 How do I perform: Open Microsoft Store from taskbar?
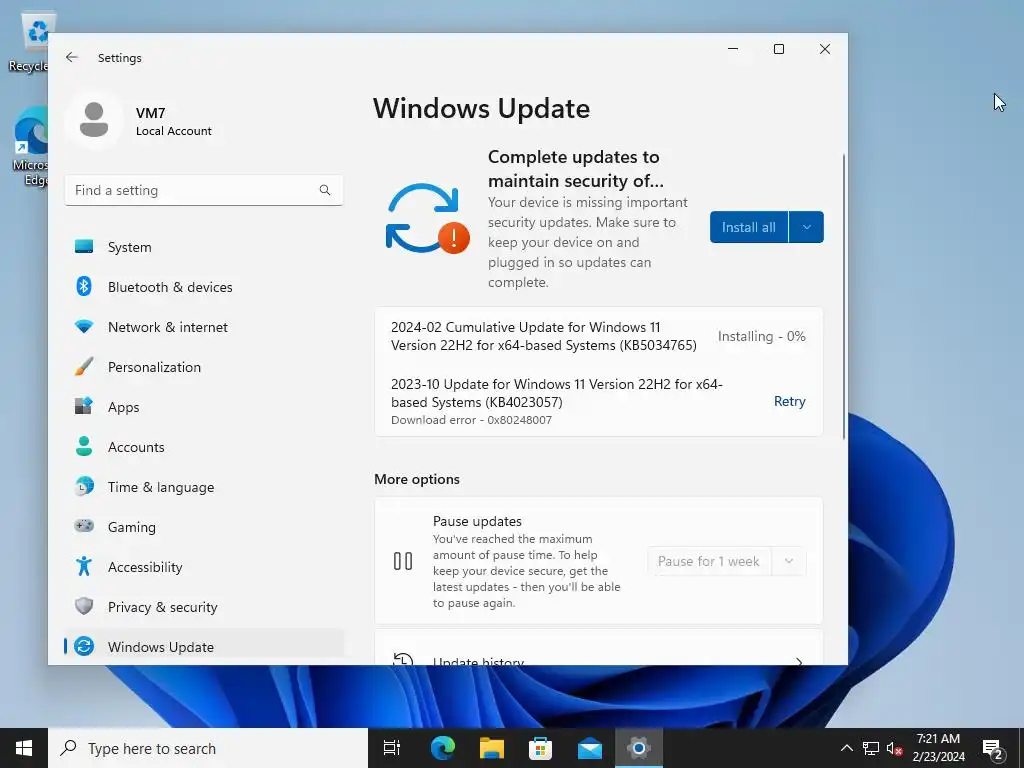coord(541,748)
